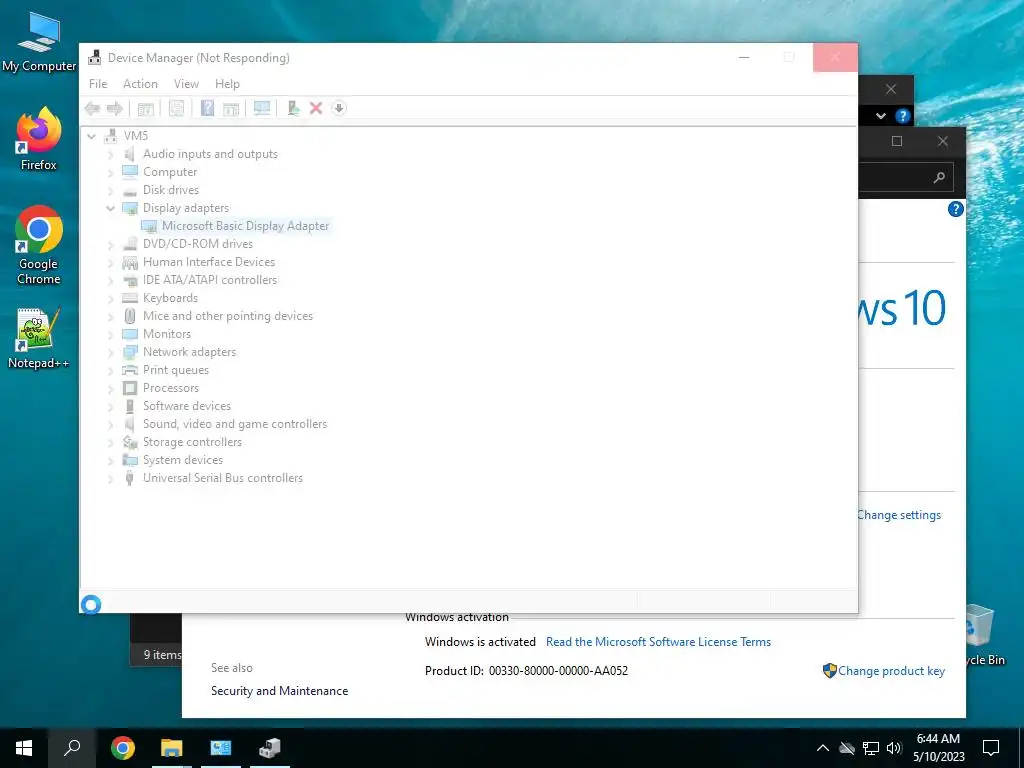Click the volume speaker tray icon

(x=894, y=748)
